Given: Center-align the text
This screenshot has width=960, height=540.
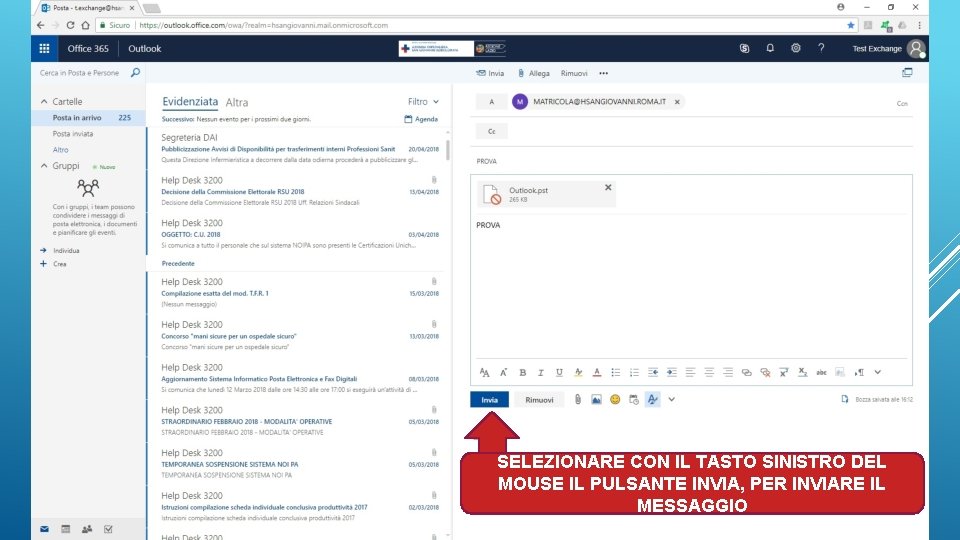Looking at the screenshot, I should click(709, 372).
